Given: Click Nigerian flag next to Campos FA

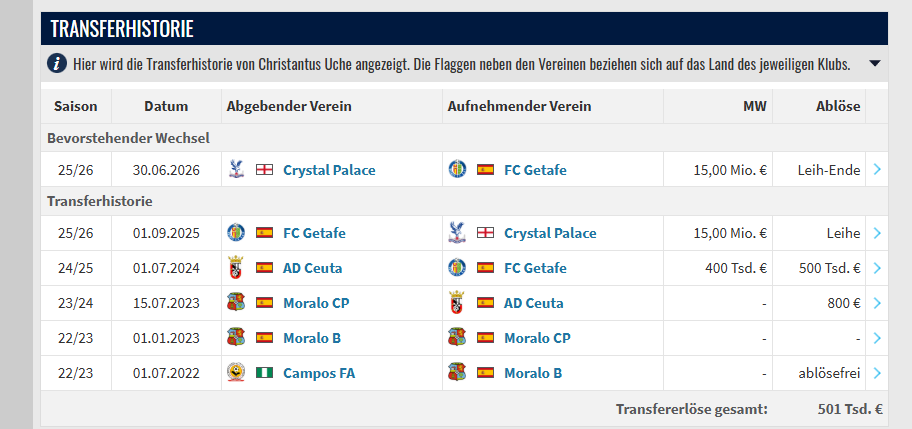Looking at the screenshot, I should (x=265, y=373).
